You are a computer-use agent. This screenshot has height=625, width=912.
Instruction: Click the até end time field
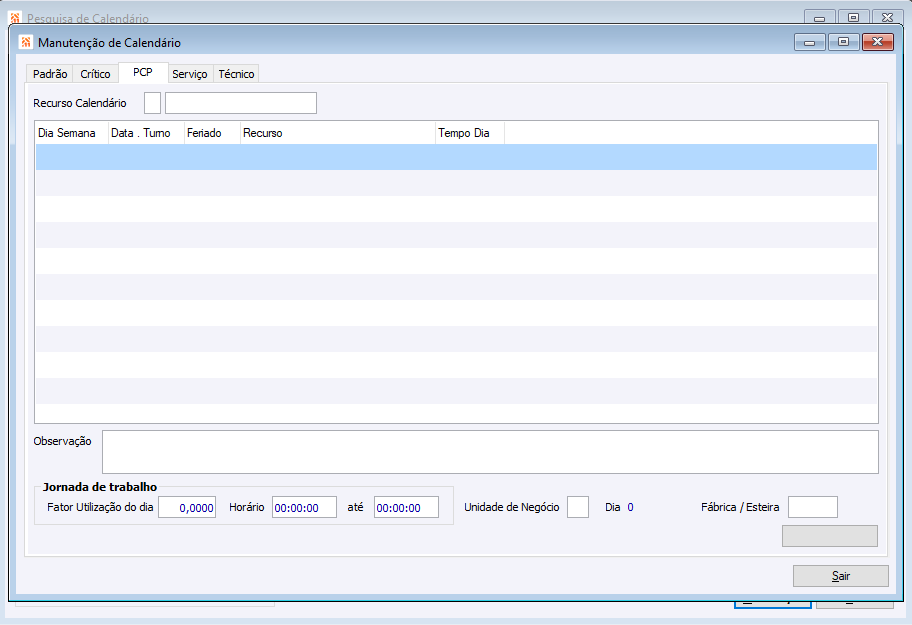406,507
